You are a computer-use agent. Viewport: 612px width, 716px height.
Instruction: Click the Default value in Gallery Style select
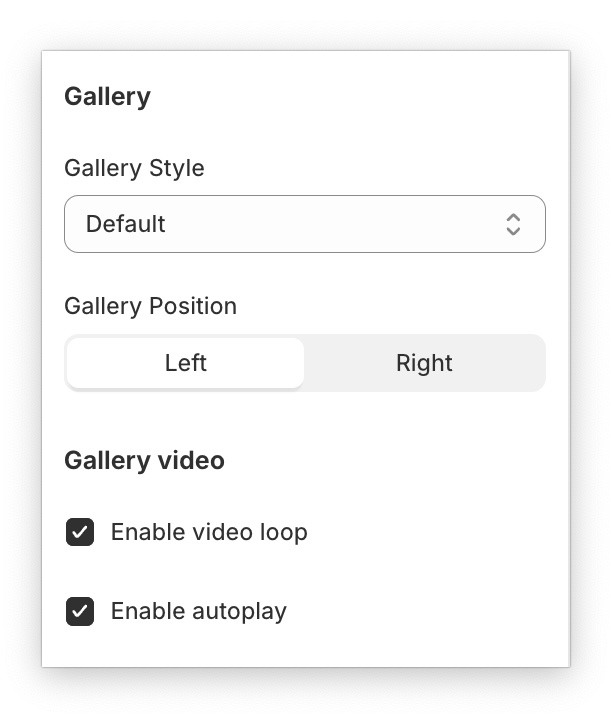tap(126, 224)
